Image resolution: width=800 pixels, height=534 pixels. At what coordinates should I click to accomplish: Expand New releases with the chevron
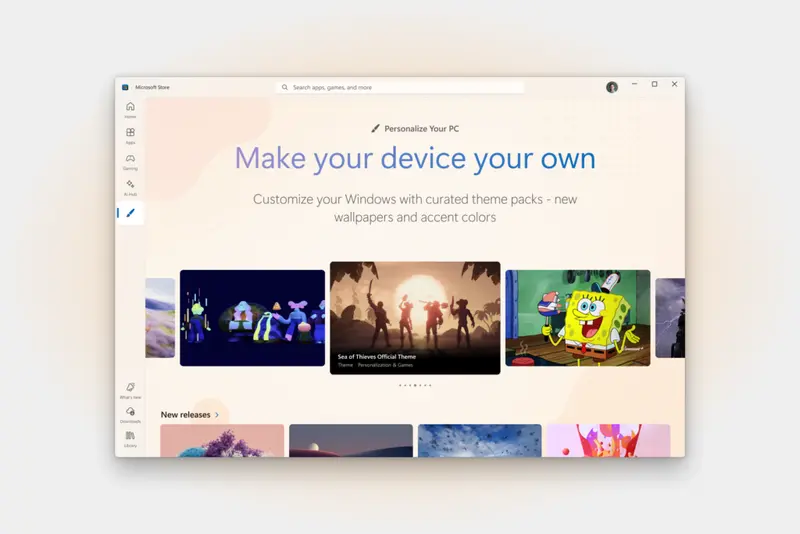point(217,415)
